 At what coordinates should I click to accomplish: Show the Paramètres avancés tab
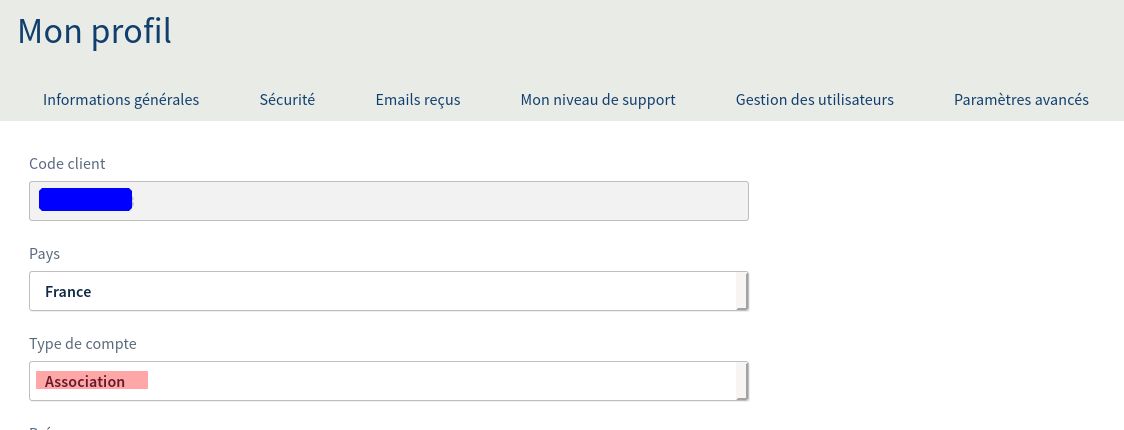(x=1021, y=100)
